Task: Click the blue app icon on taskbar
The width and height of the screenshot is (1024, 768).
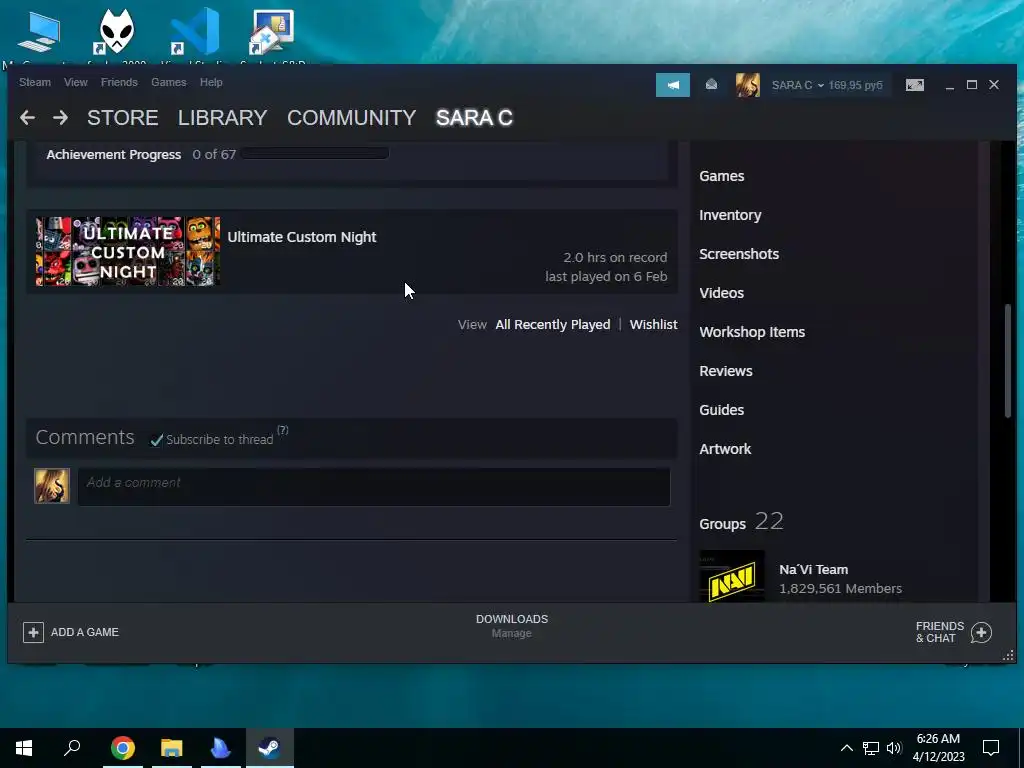Action: [221, 748]
